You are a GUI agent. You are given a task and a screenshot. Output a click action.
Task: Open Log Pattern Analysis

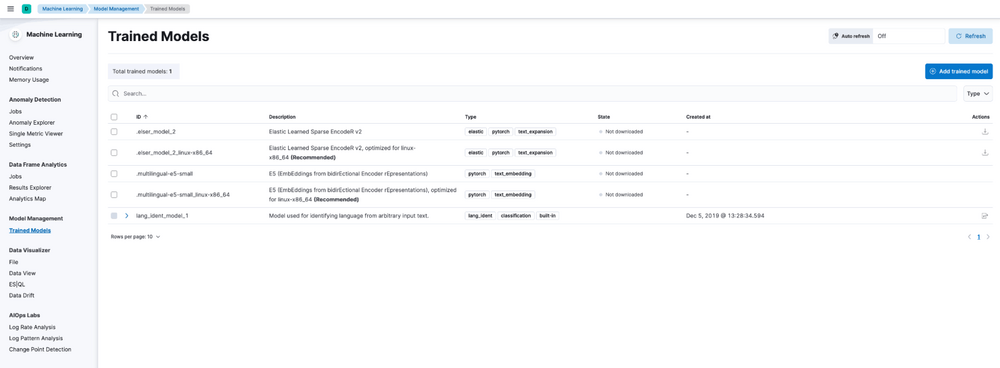point(36,338)
